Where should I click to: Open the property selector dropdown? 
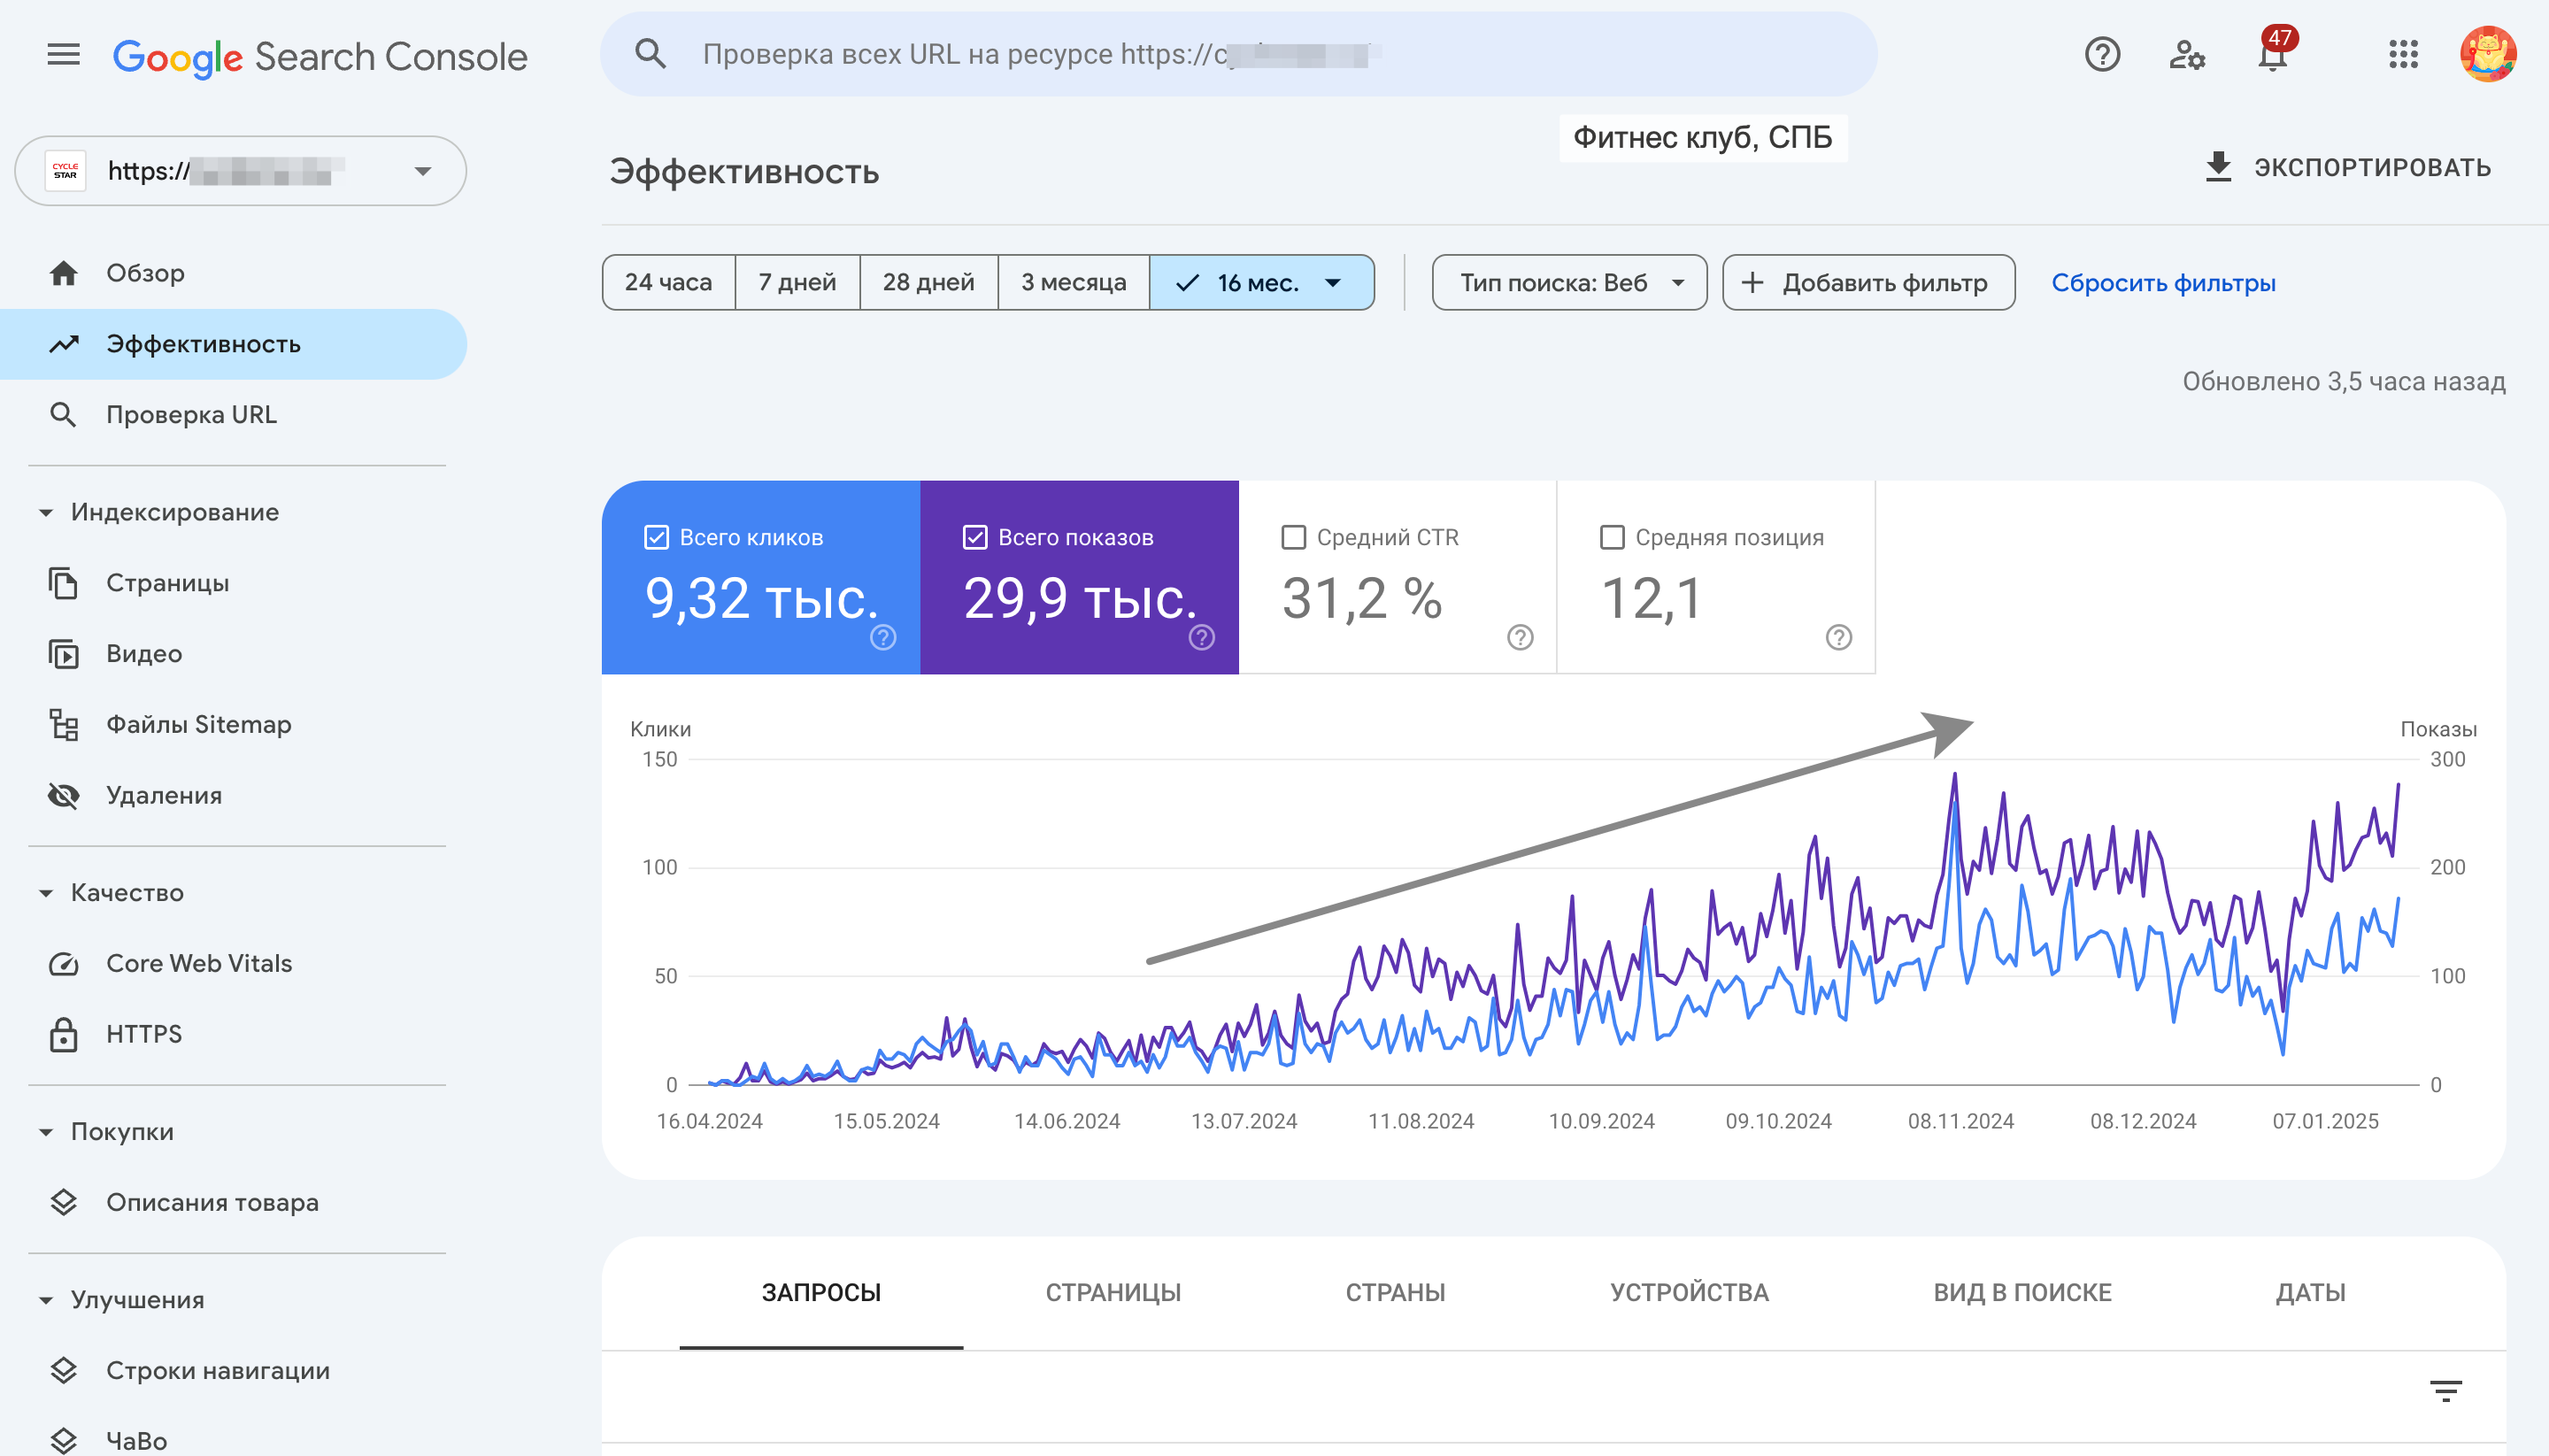click(240, 171)
